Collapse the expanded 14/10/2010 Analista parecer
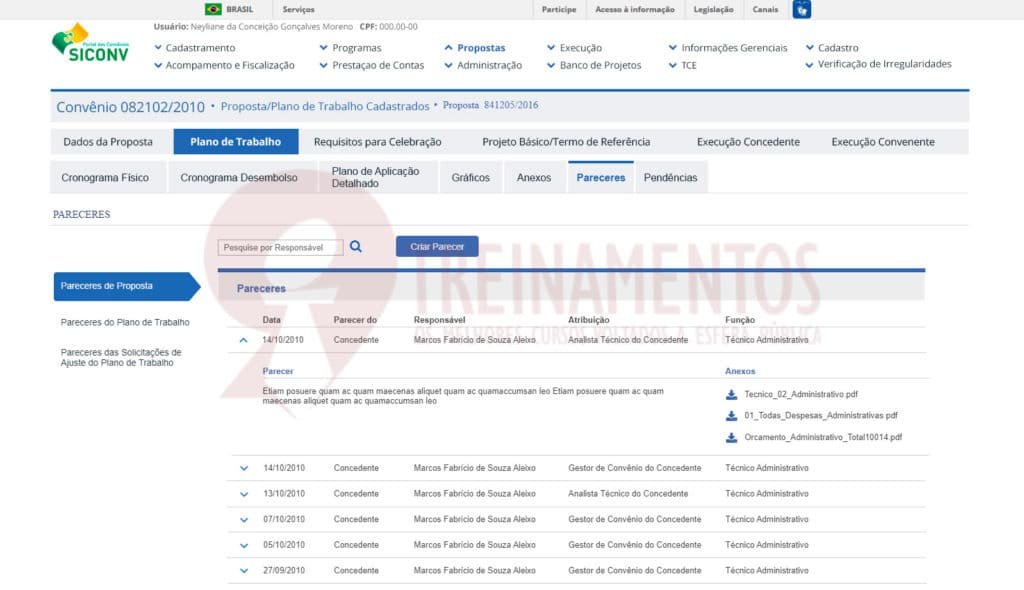Viewport: 1024px width, 590px height. 243,340
